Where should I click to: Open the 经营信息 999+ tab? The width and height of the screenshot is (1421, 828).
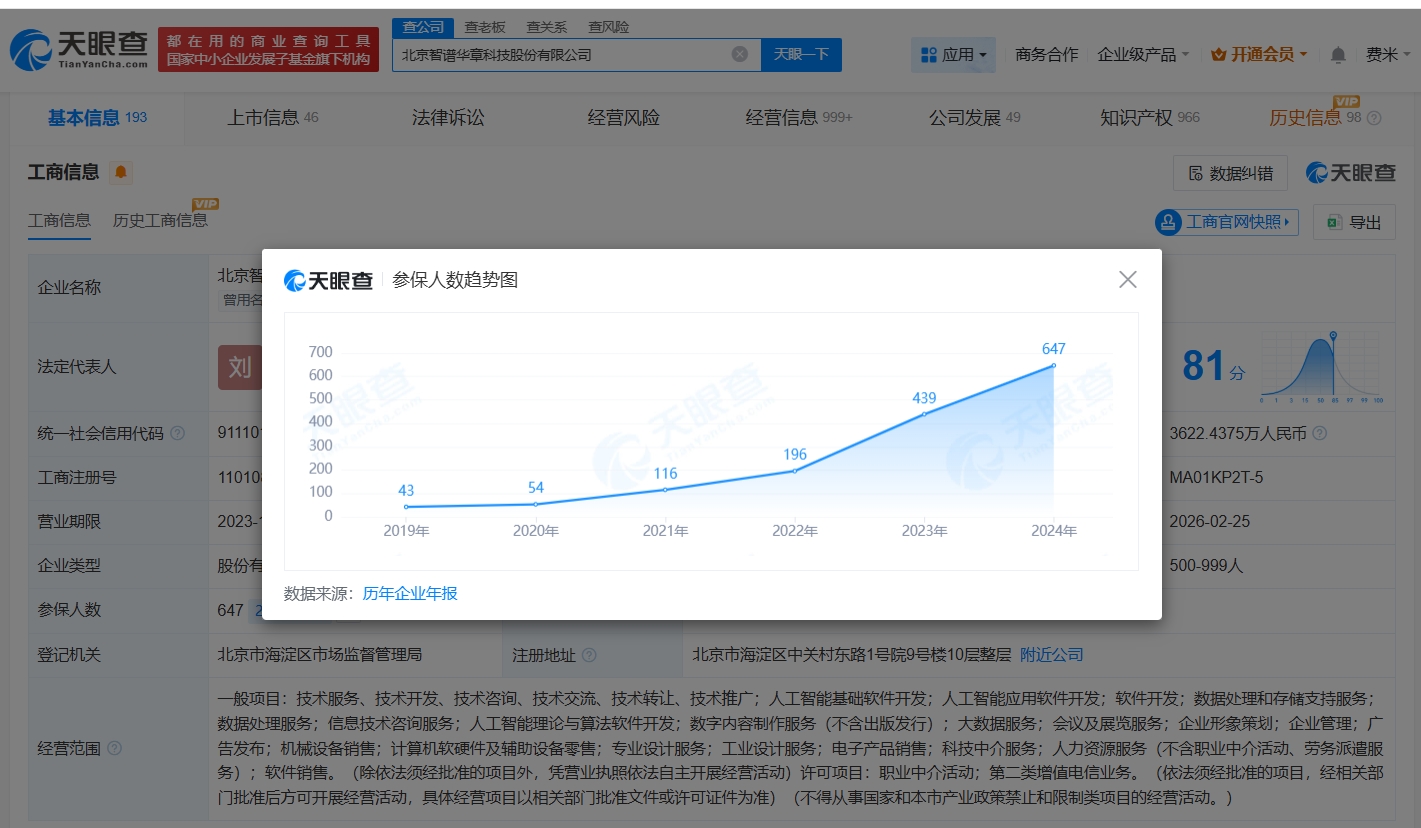coord(799,118)
